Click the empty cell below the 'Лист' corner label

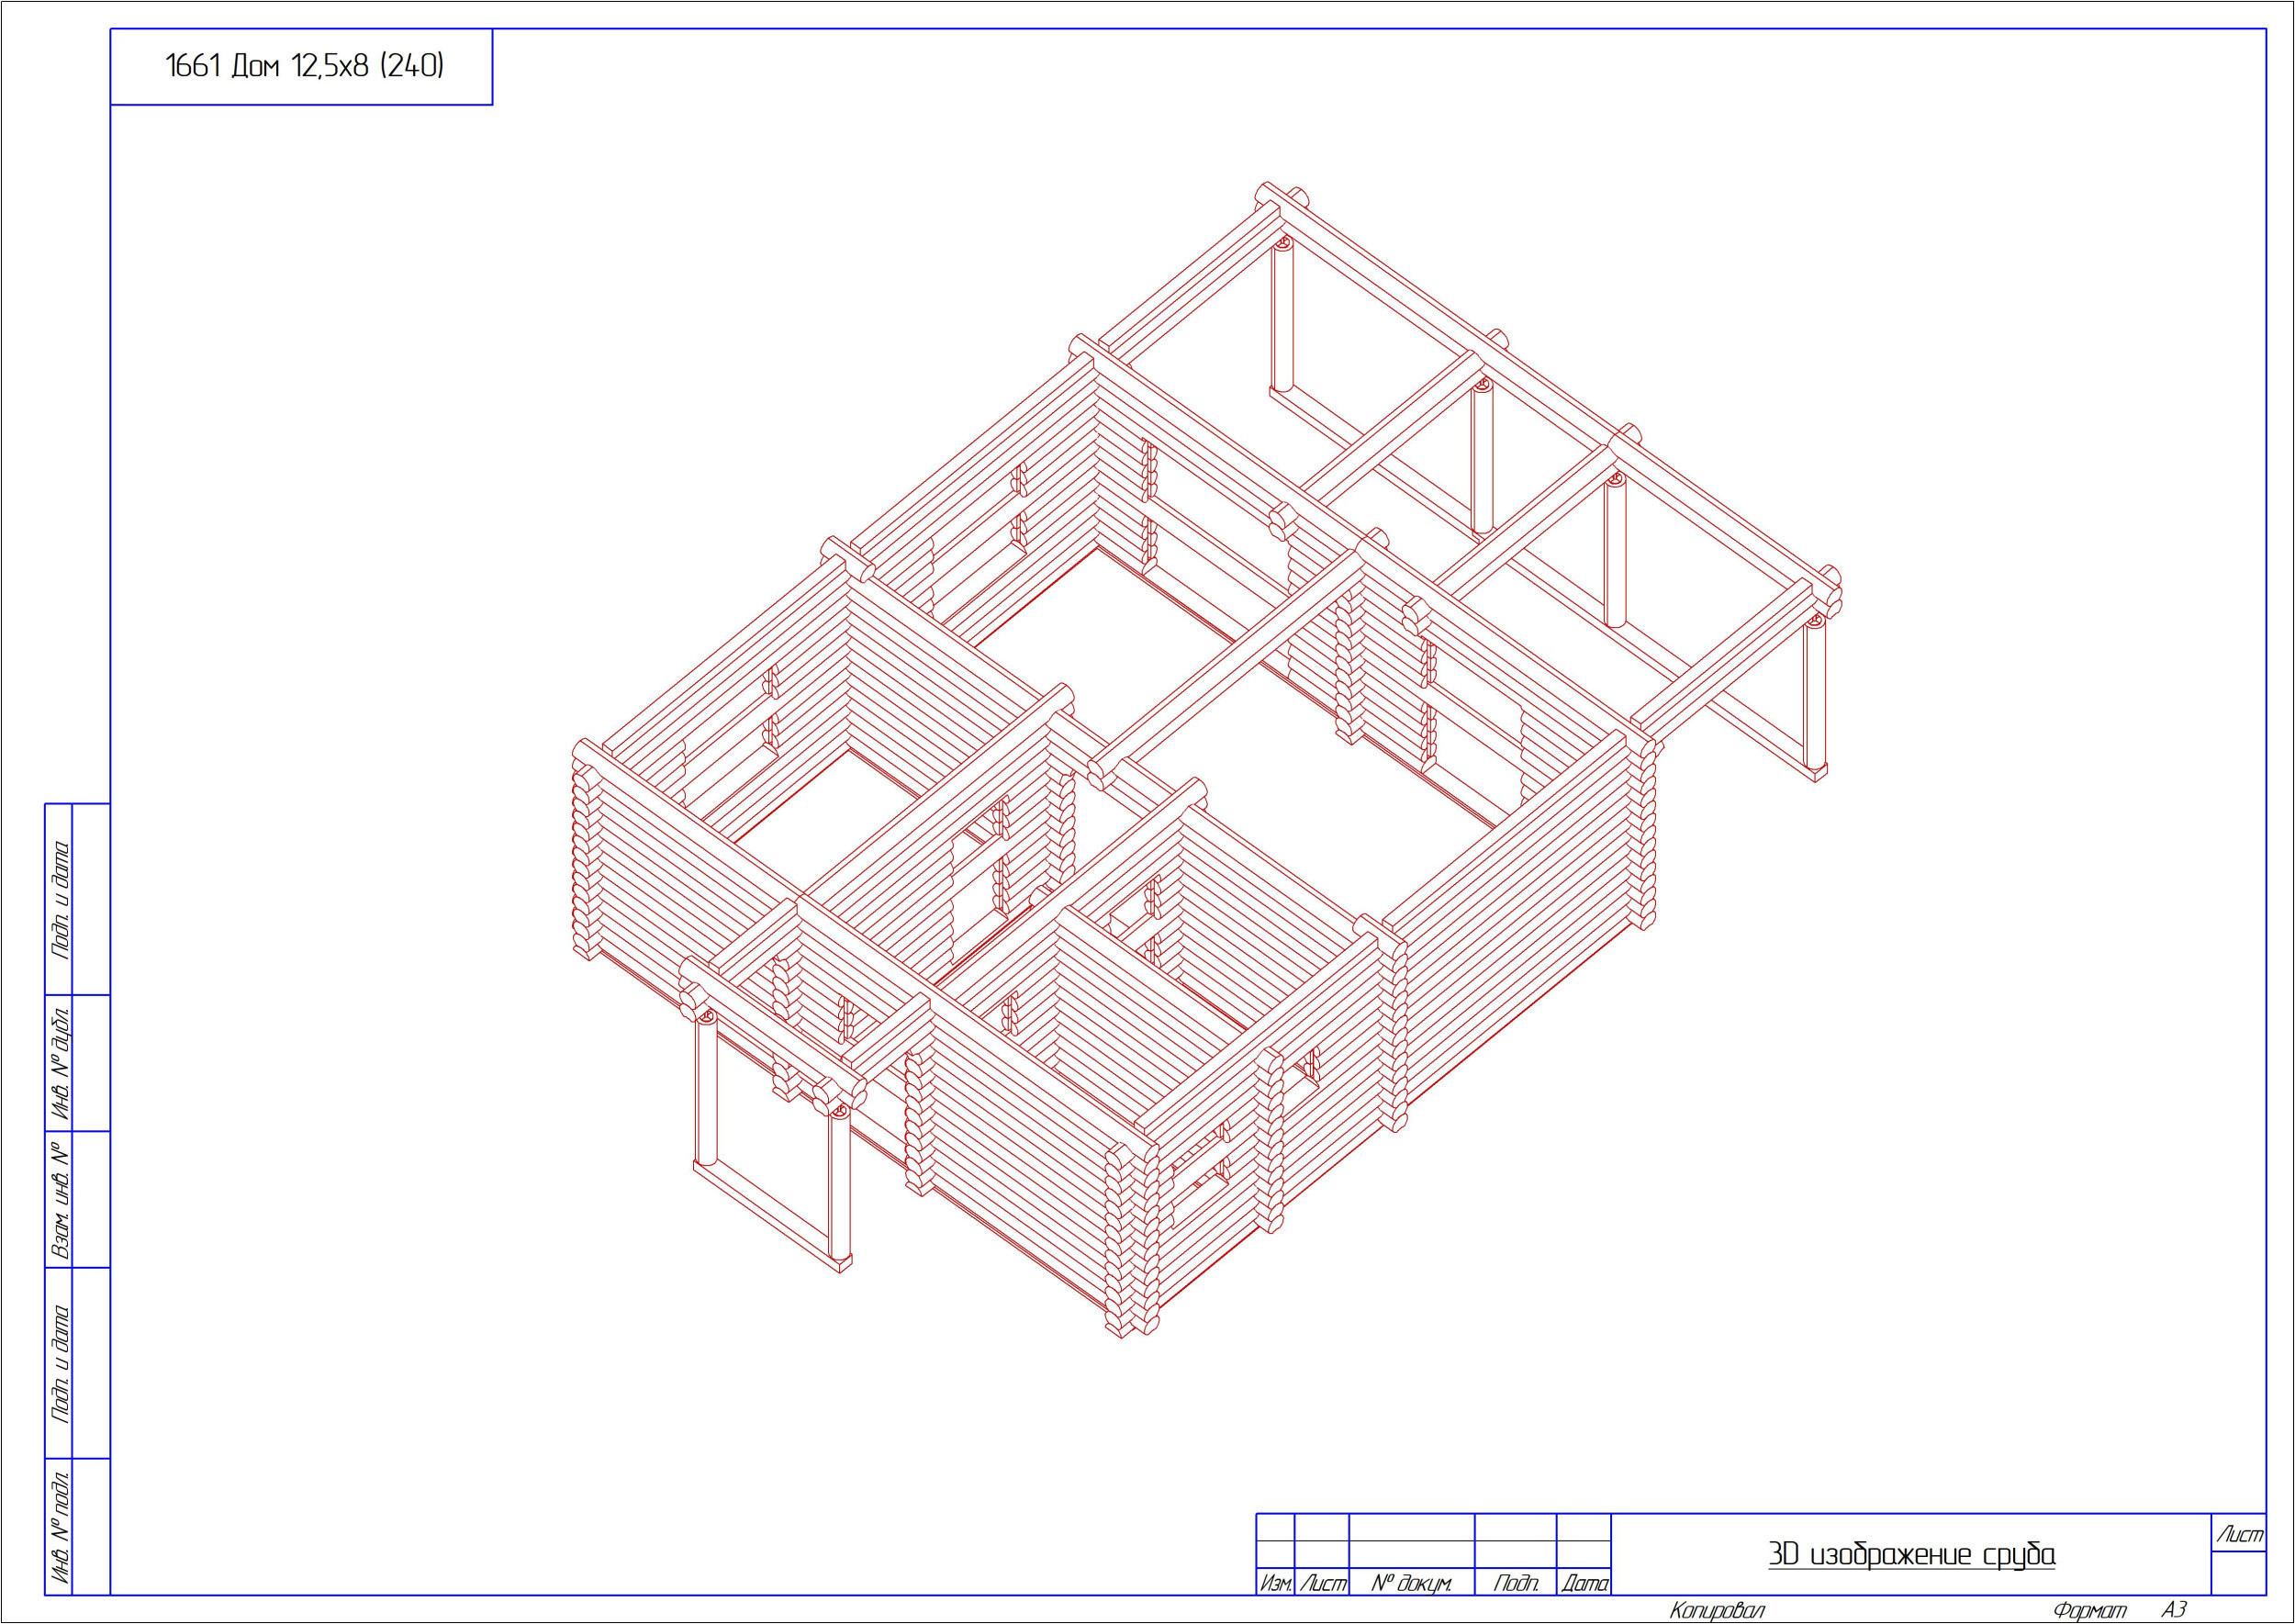click(x=2238, y=1574)
